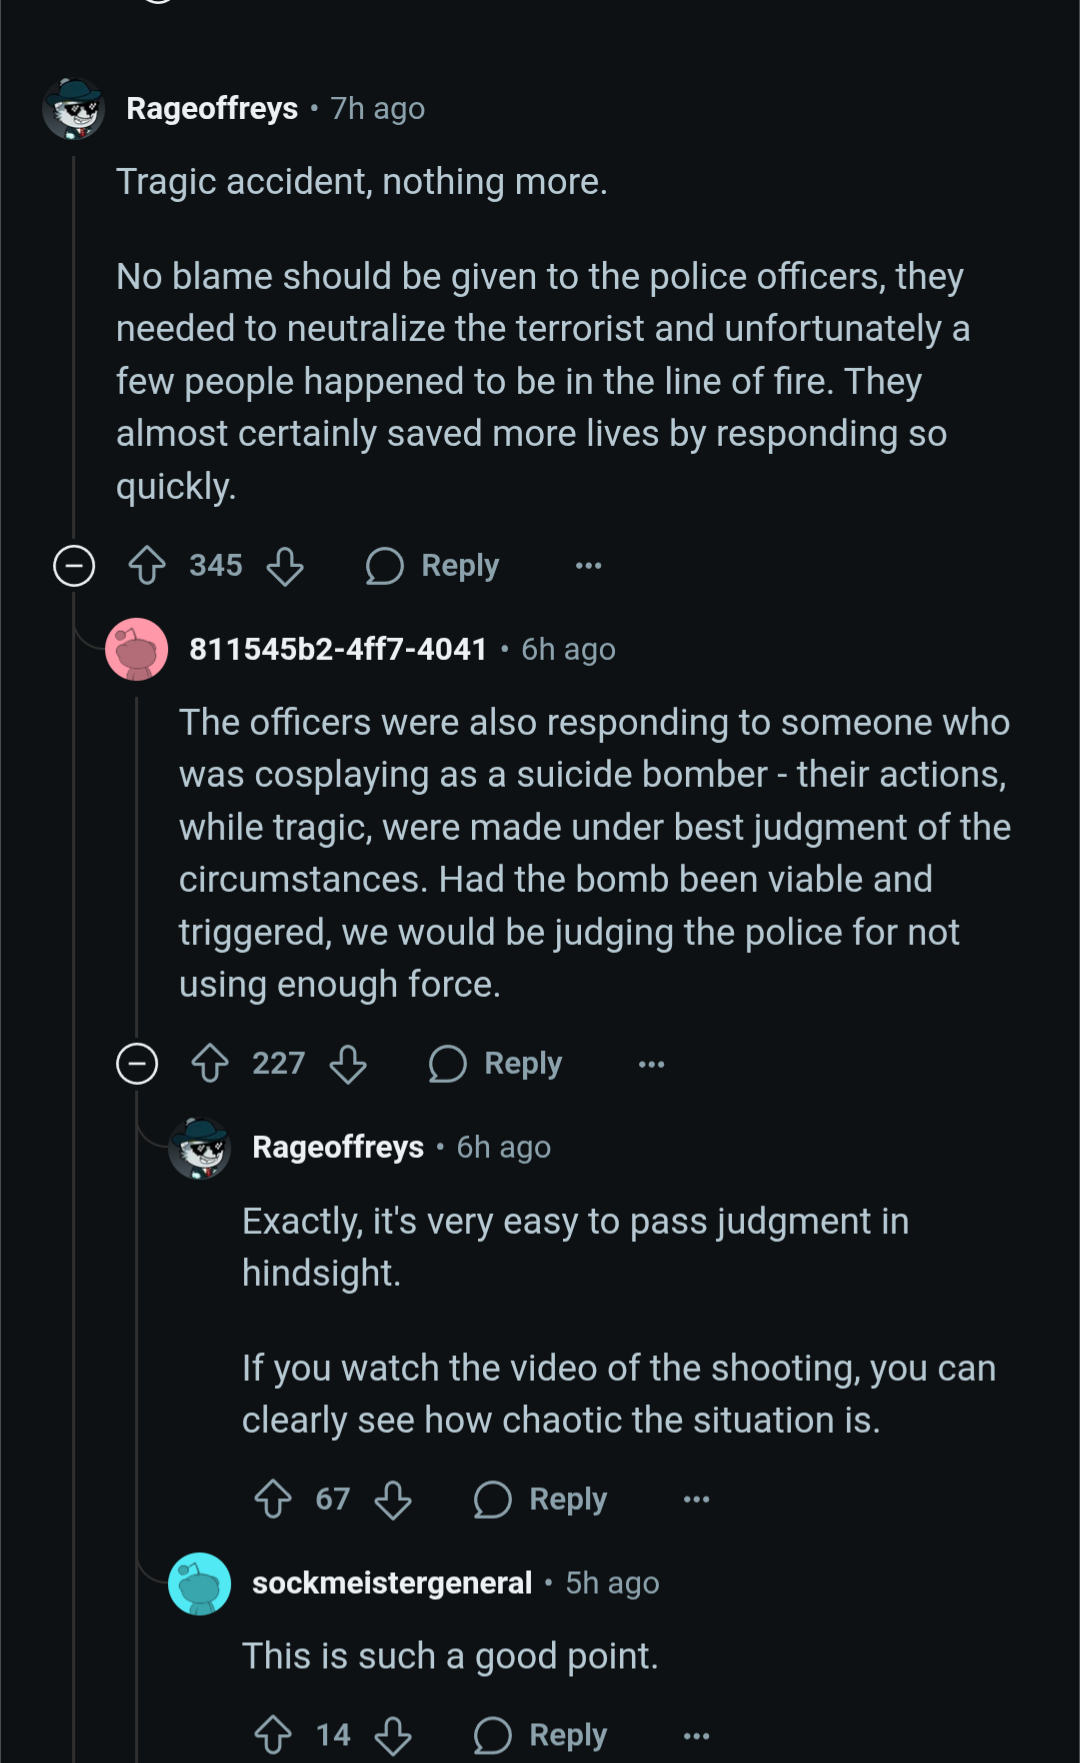Screen dimensions: 1080x1763
Task: Open Rageoffreys' profile from top comment username
Action: 212,108
